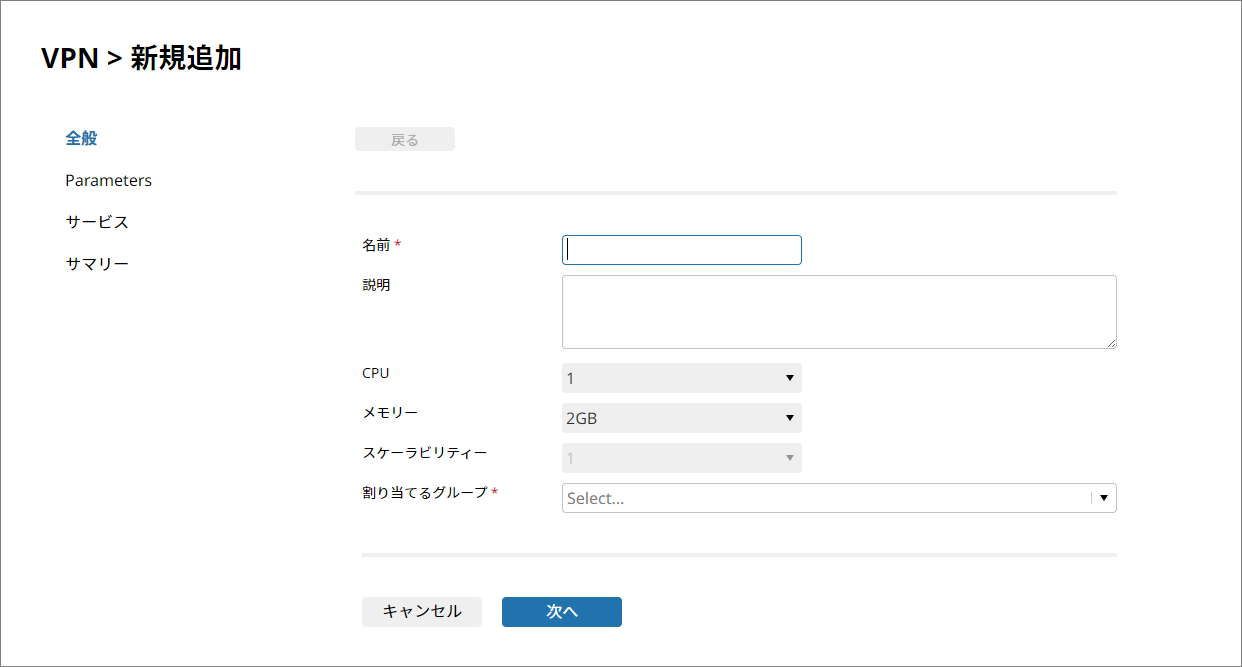This screenshot has height=667, width=1242.
Task: Switch to the Parameters step
Action: [108, 181]
